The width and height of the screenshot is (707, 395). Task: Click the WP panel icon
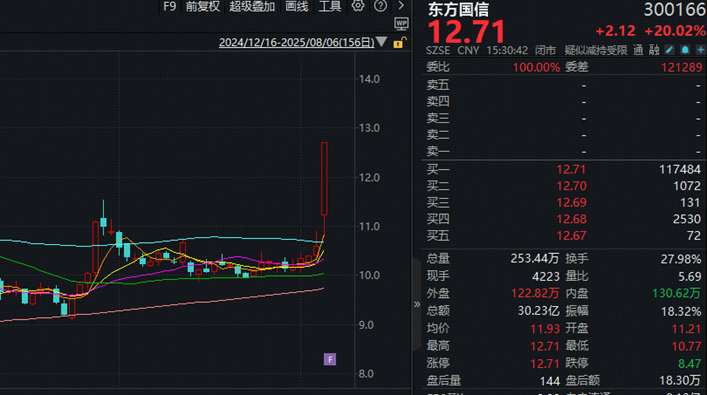tap(401, 23)
